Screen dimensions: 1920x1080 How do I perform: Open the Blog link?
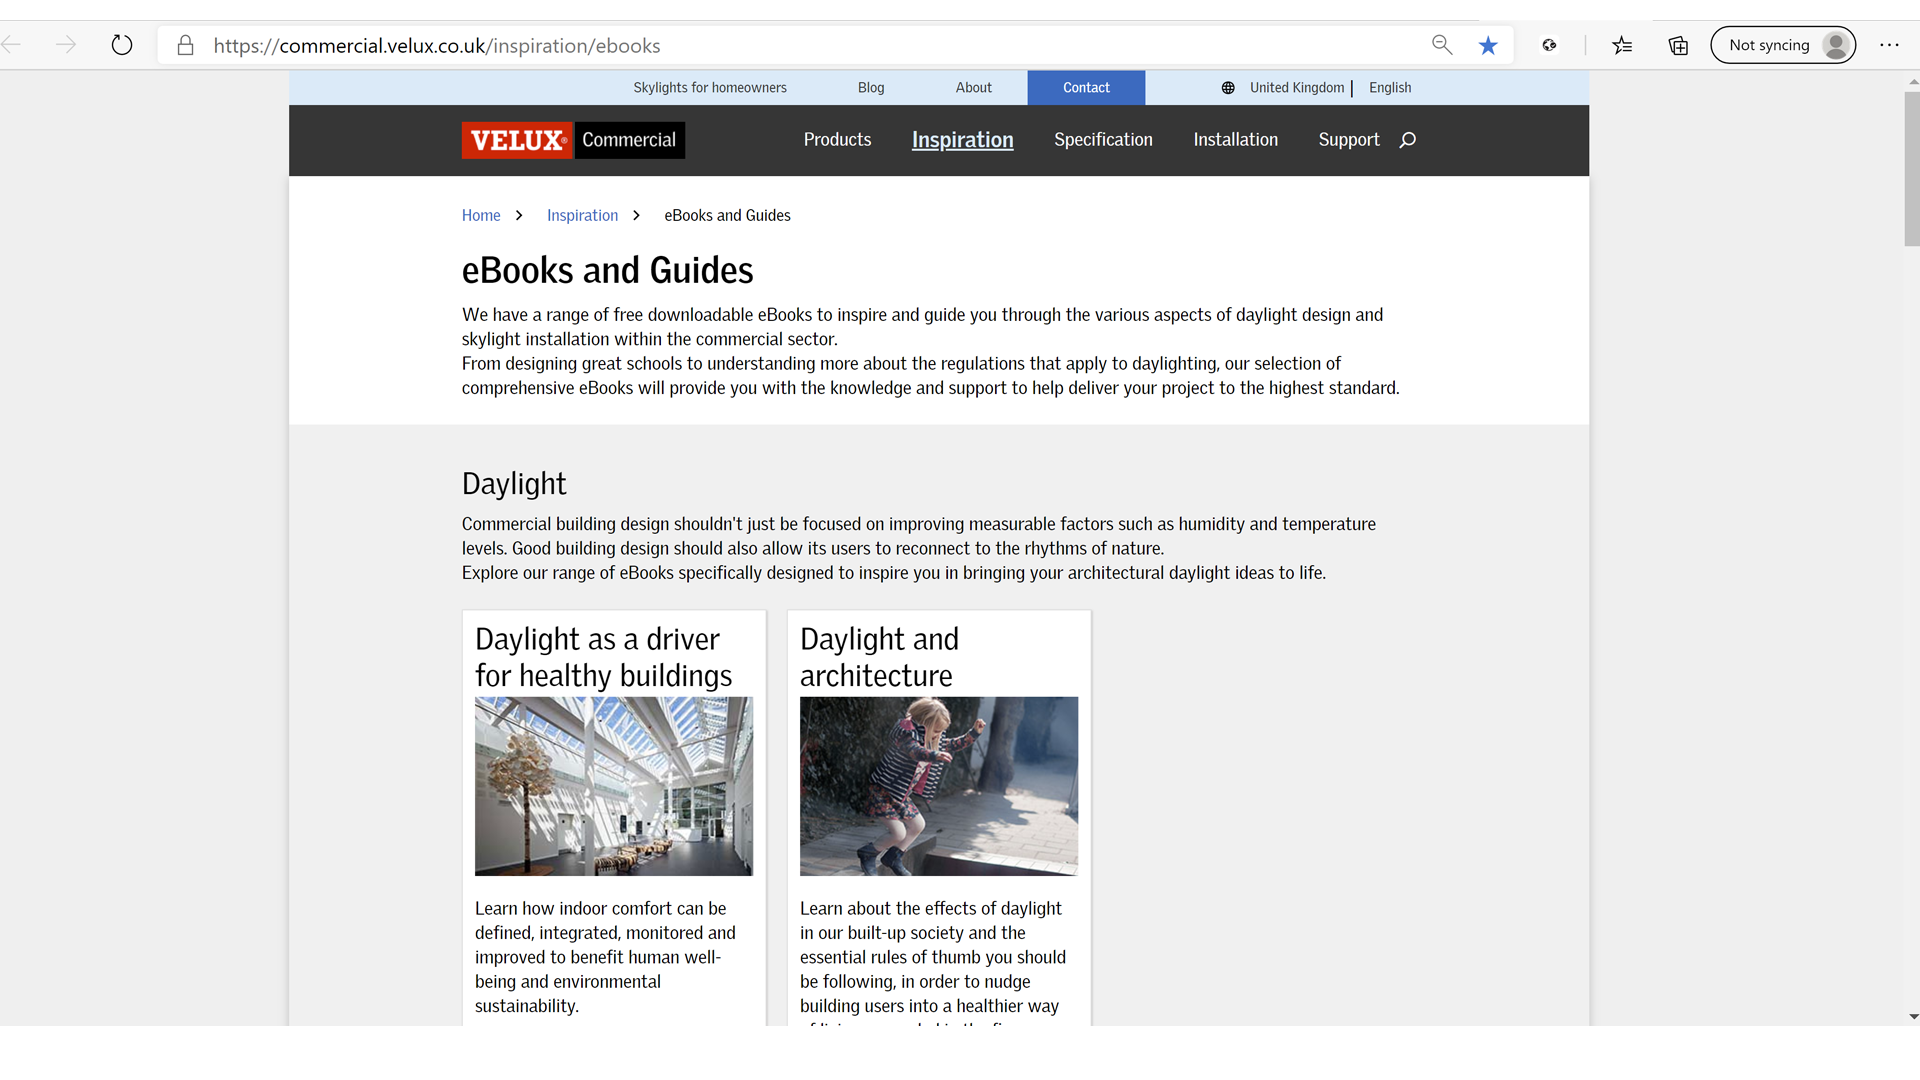pos(871,88)
